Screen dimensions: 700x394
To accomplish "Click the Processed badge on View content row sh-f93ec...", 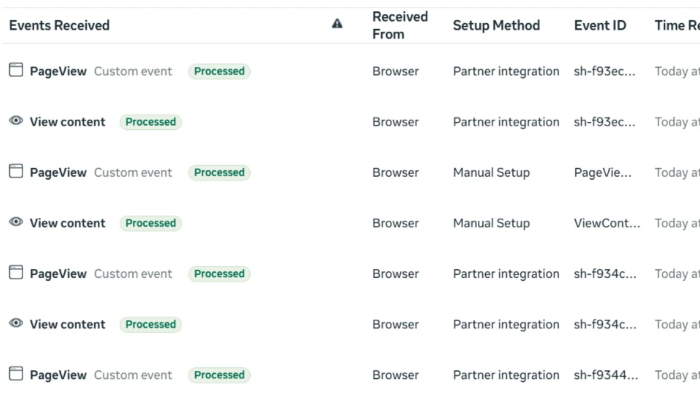I will (x=150, y=122).
